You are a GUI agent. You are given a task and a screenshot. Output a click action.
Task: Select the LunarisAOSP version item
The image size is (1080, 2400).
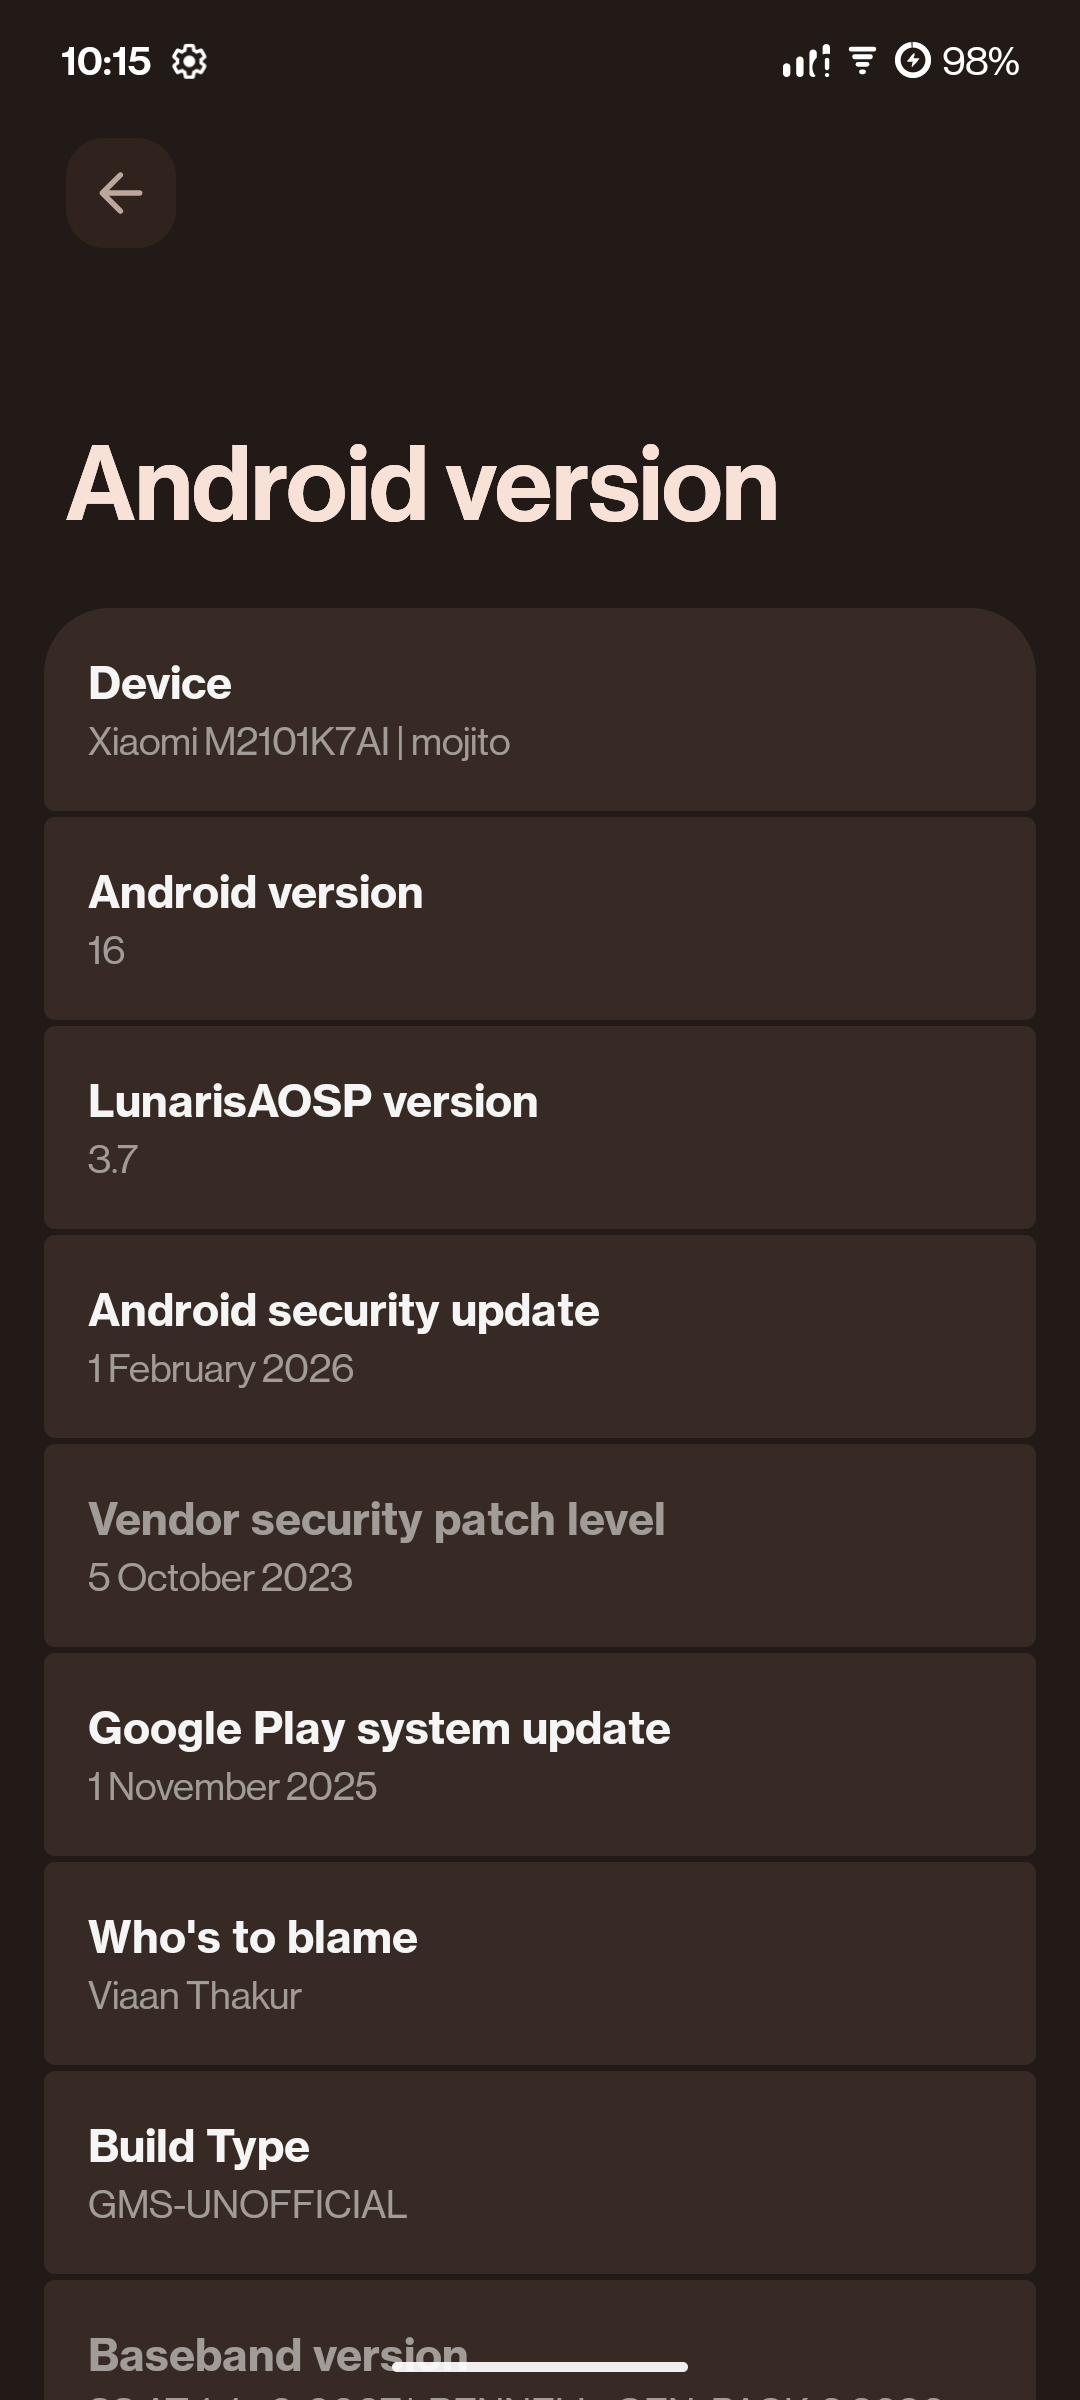point(540,1128)
